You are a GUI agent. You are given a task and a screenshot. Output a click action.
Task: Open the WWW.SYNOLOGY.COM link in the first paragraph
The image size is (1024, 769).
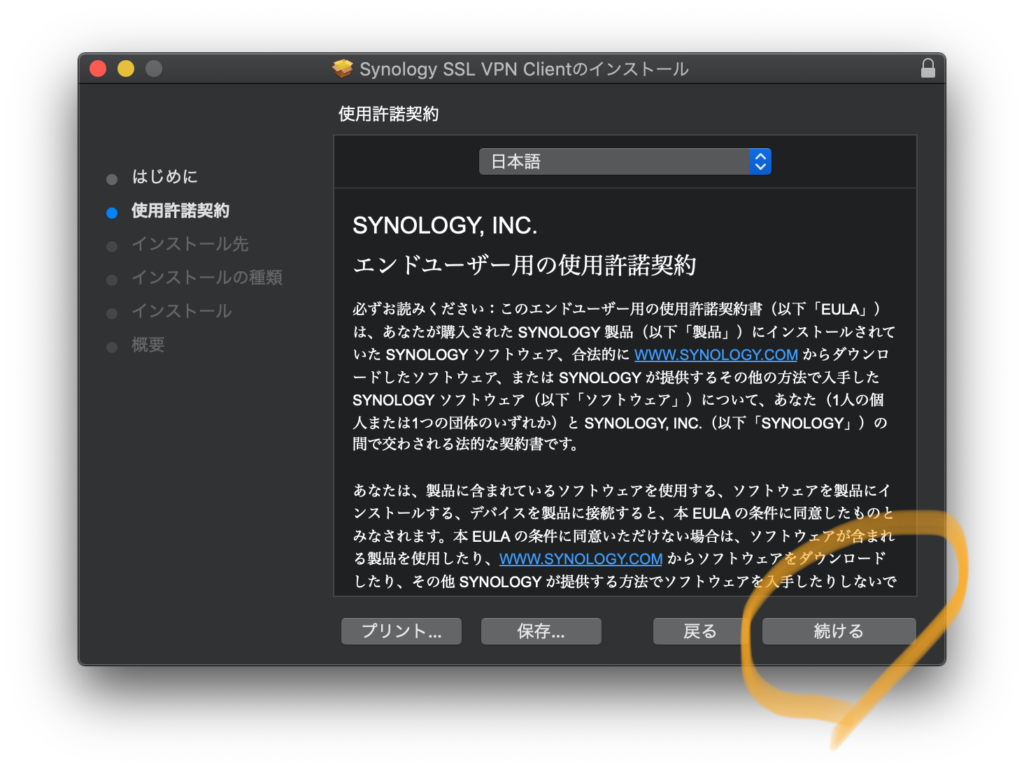[x=716, y=355]
